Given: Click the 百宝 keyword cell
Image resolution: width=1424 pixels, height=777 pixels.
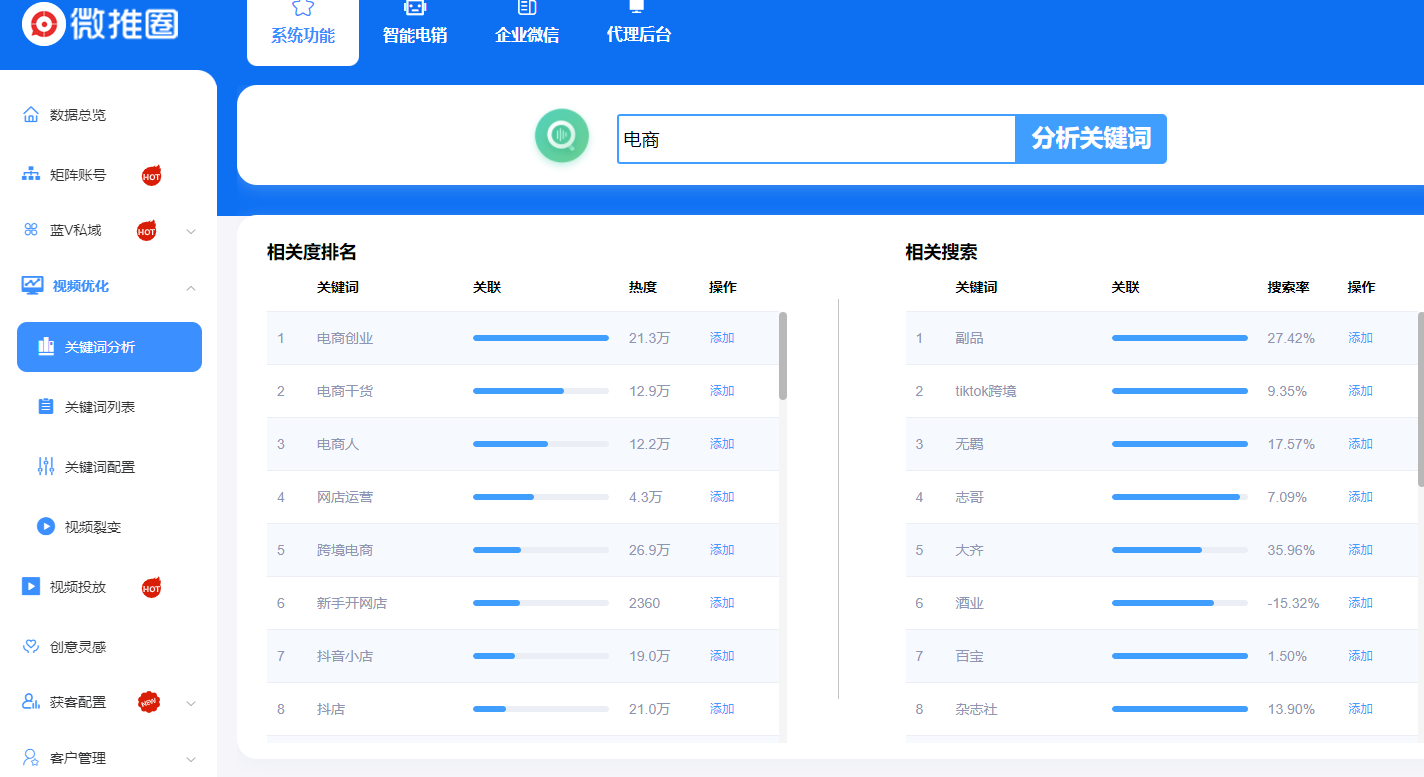Looking at the screenshot, I should (x=969, y=656).
